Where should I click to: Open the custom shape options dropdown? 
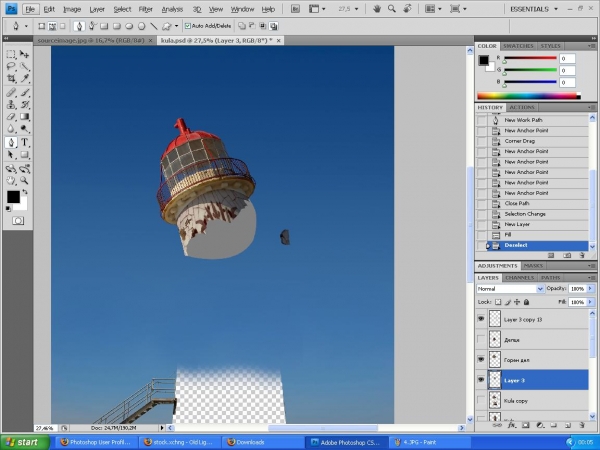pos(176,26)
